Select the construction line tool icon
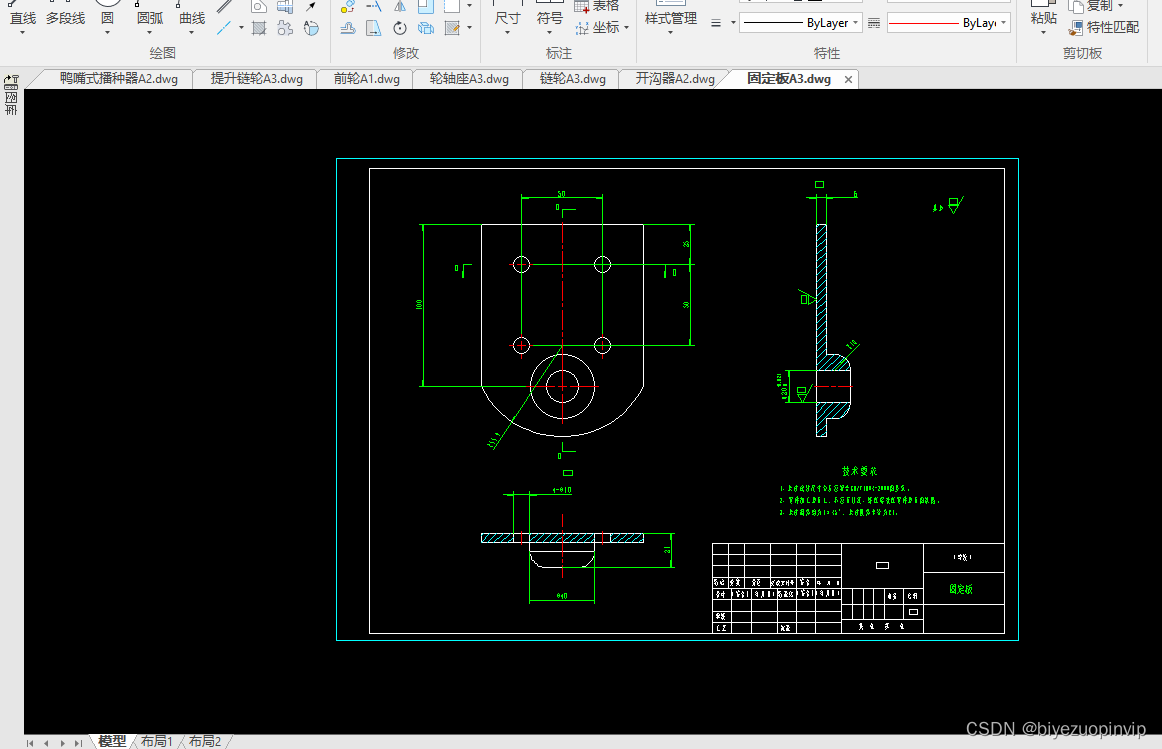1162x749 pixels. pos(223,28)
